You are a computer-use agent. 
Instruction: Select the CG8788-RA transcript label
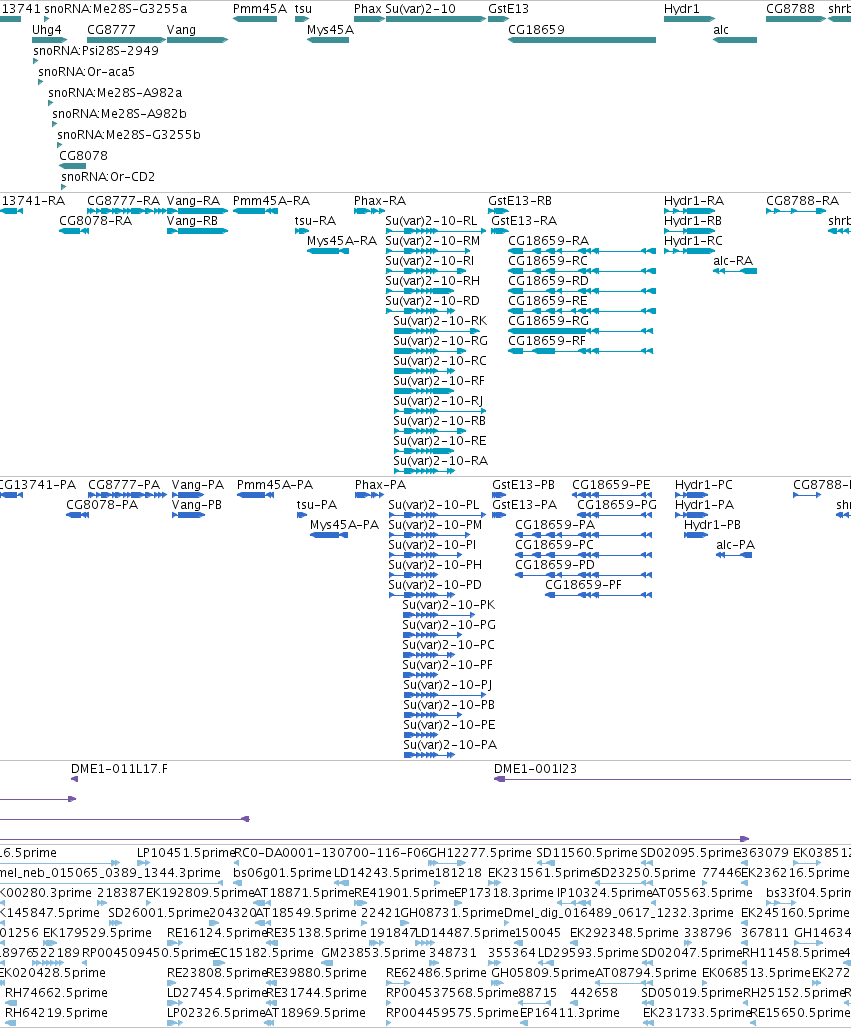pos(802,201)
